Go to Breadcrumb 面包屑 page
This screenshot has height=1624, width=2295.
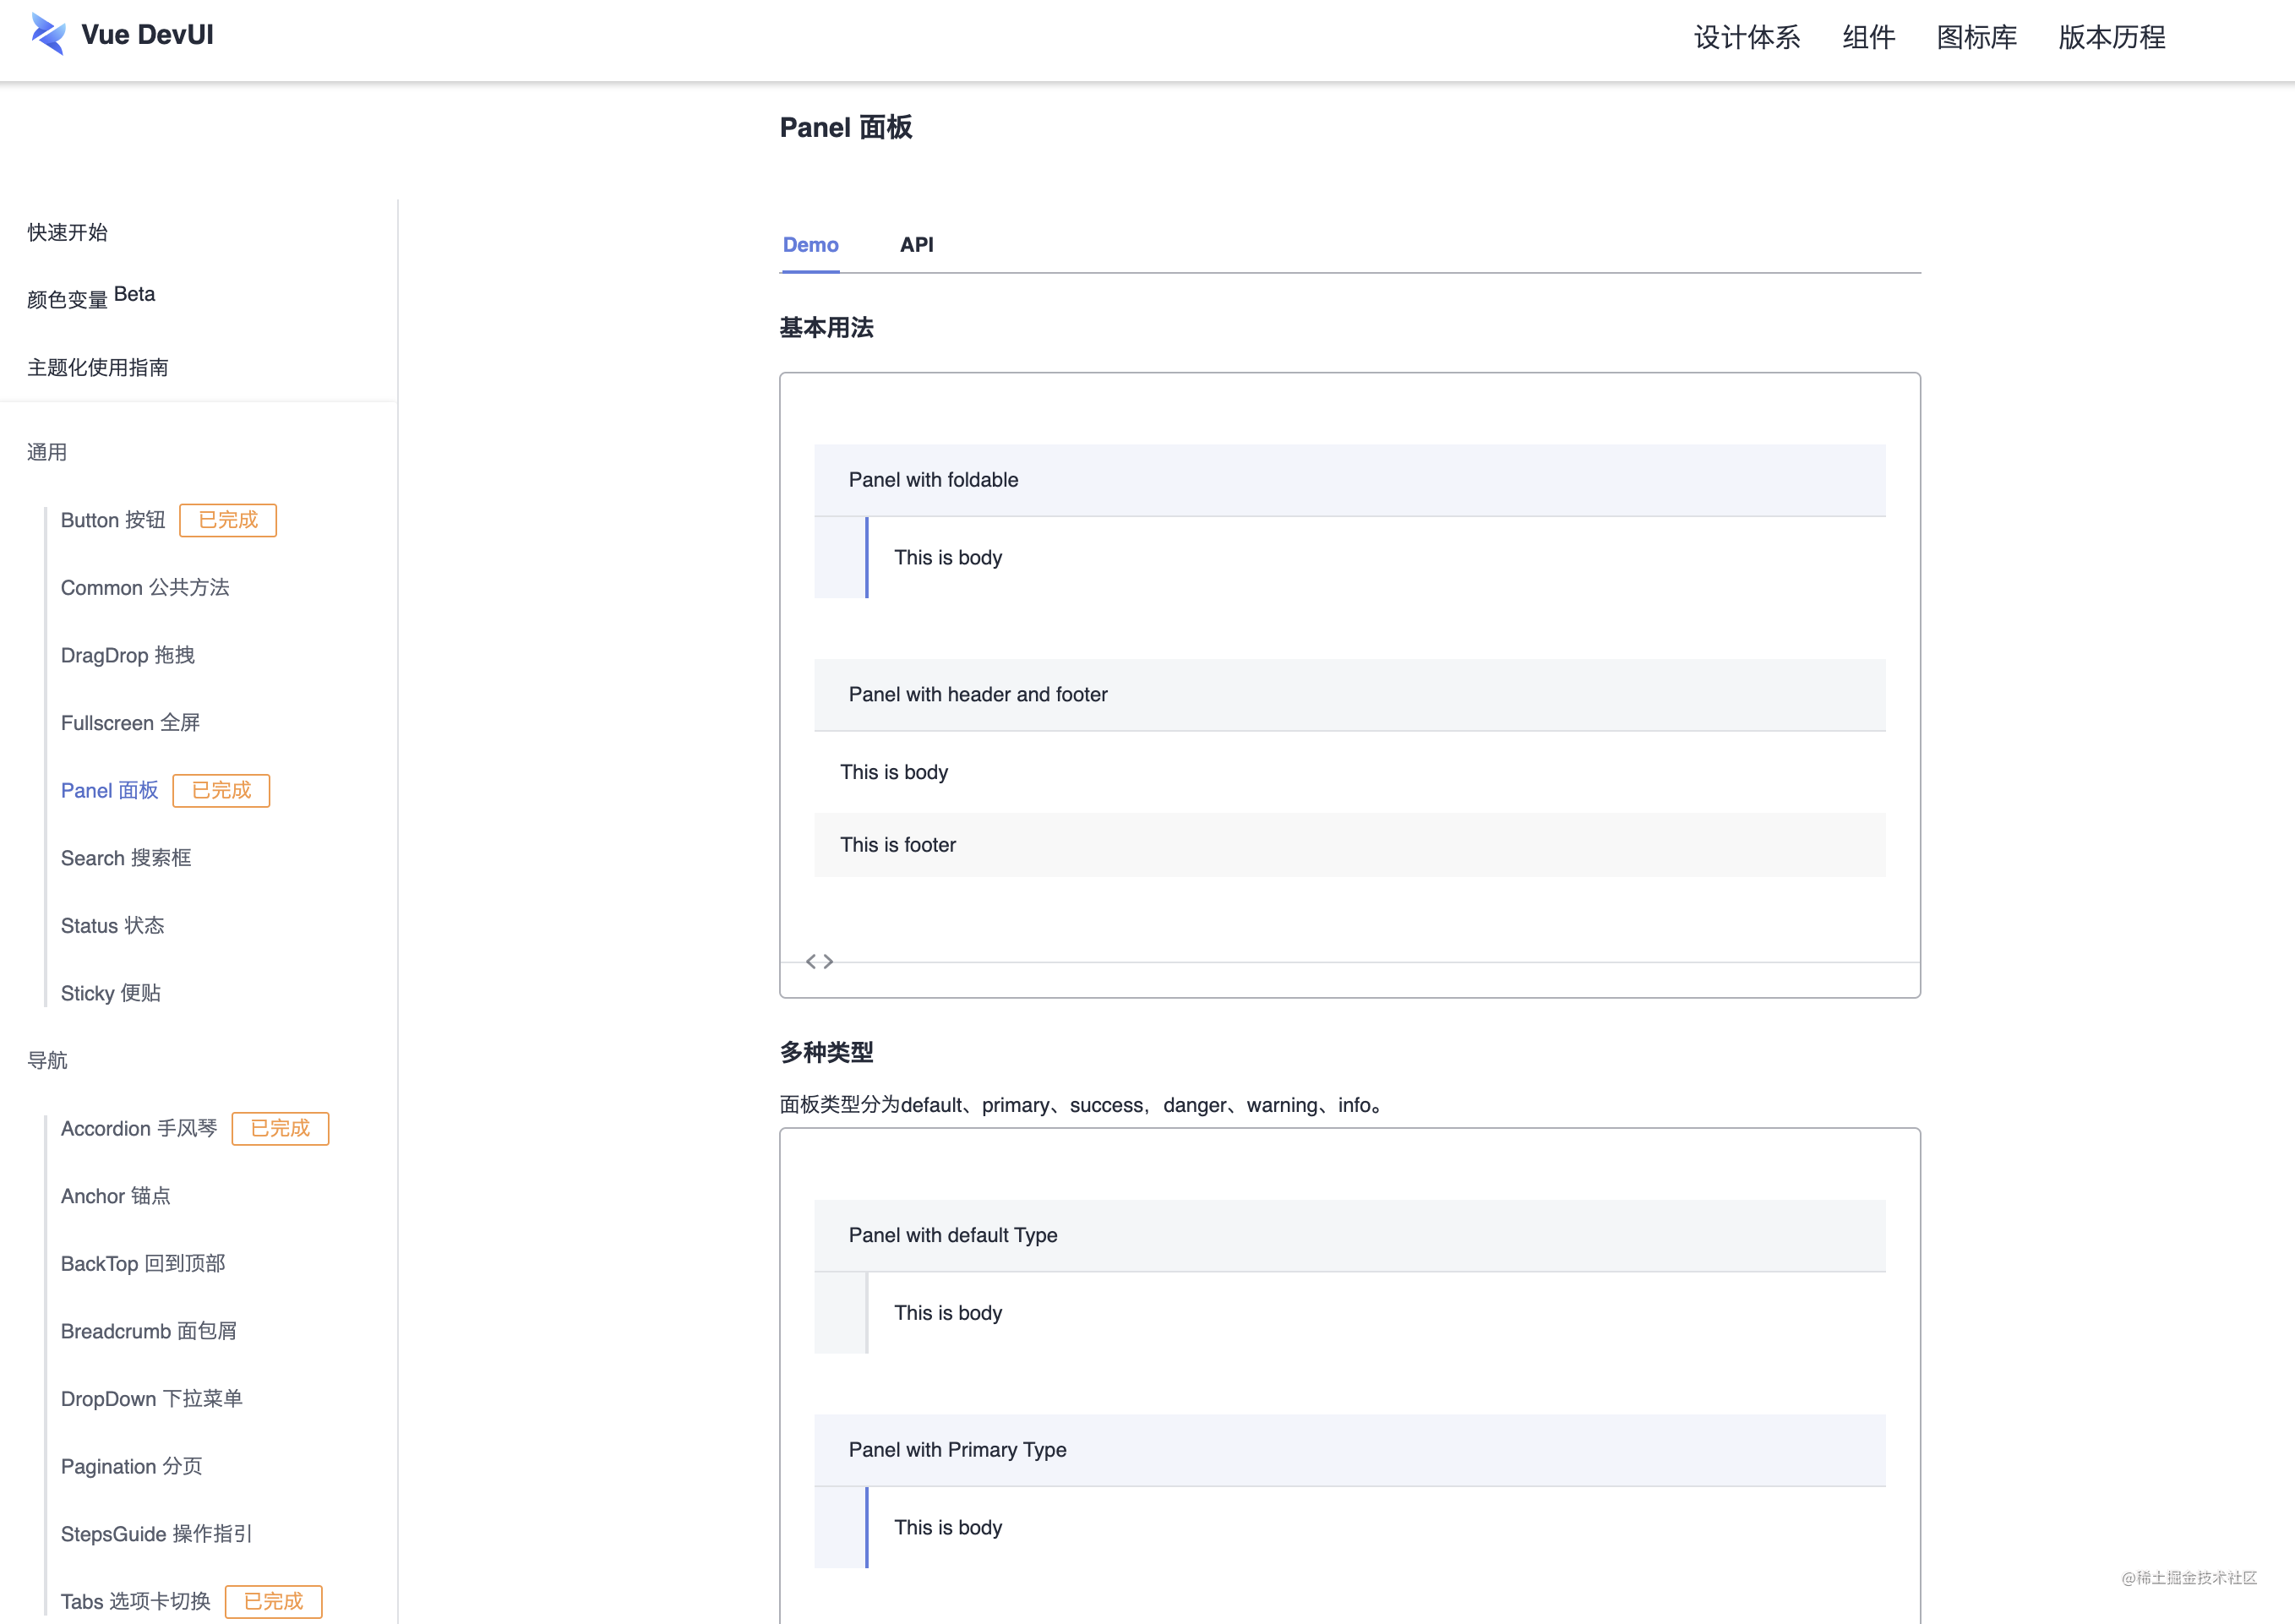[x=149, y=1331]
